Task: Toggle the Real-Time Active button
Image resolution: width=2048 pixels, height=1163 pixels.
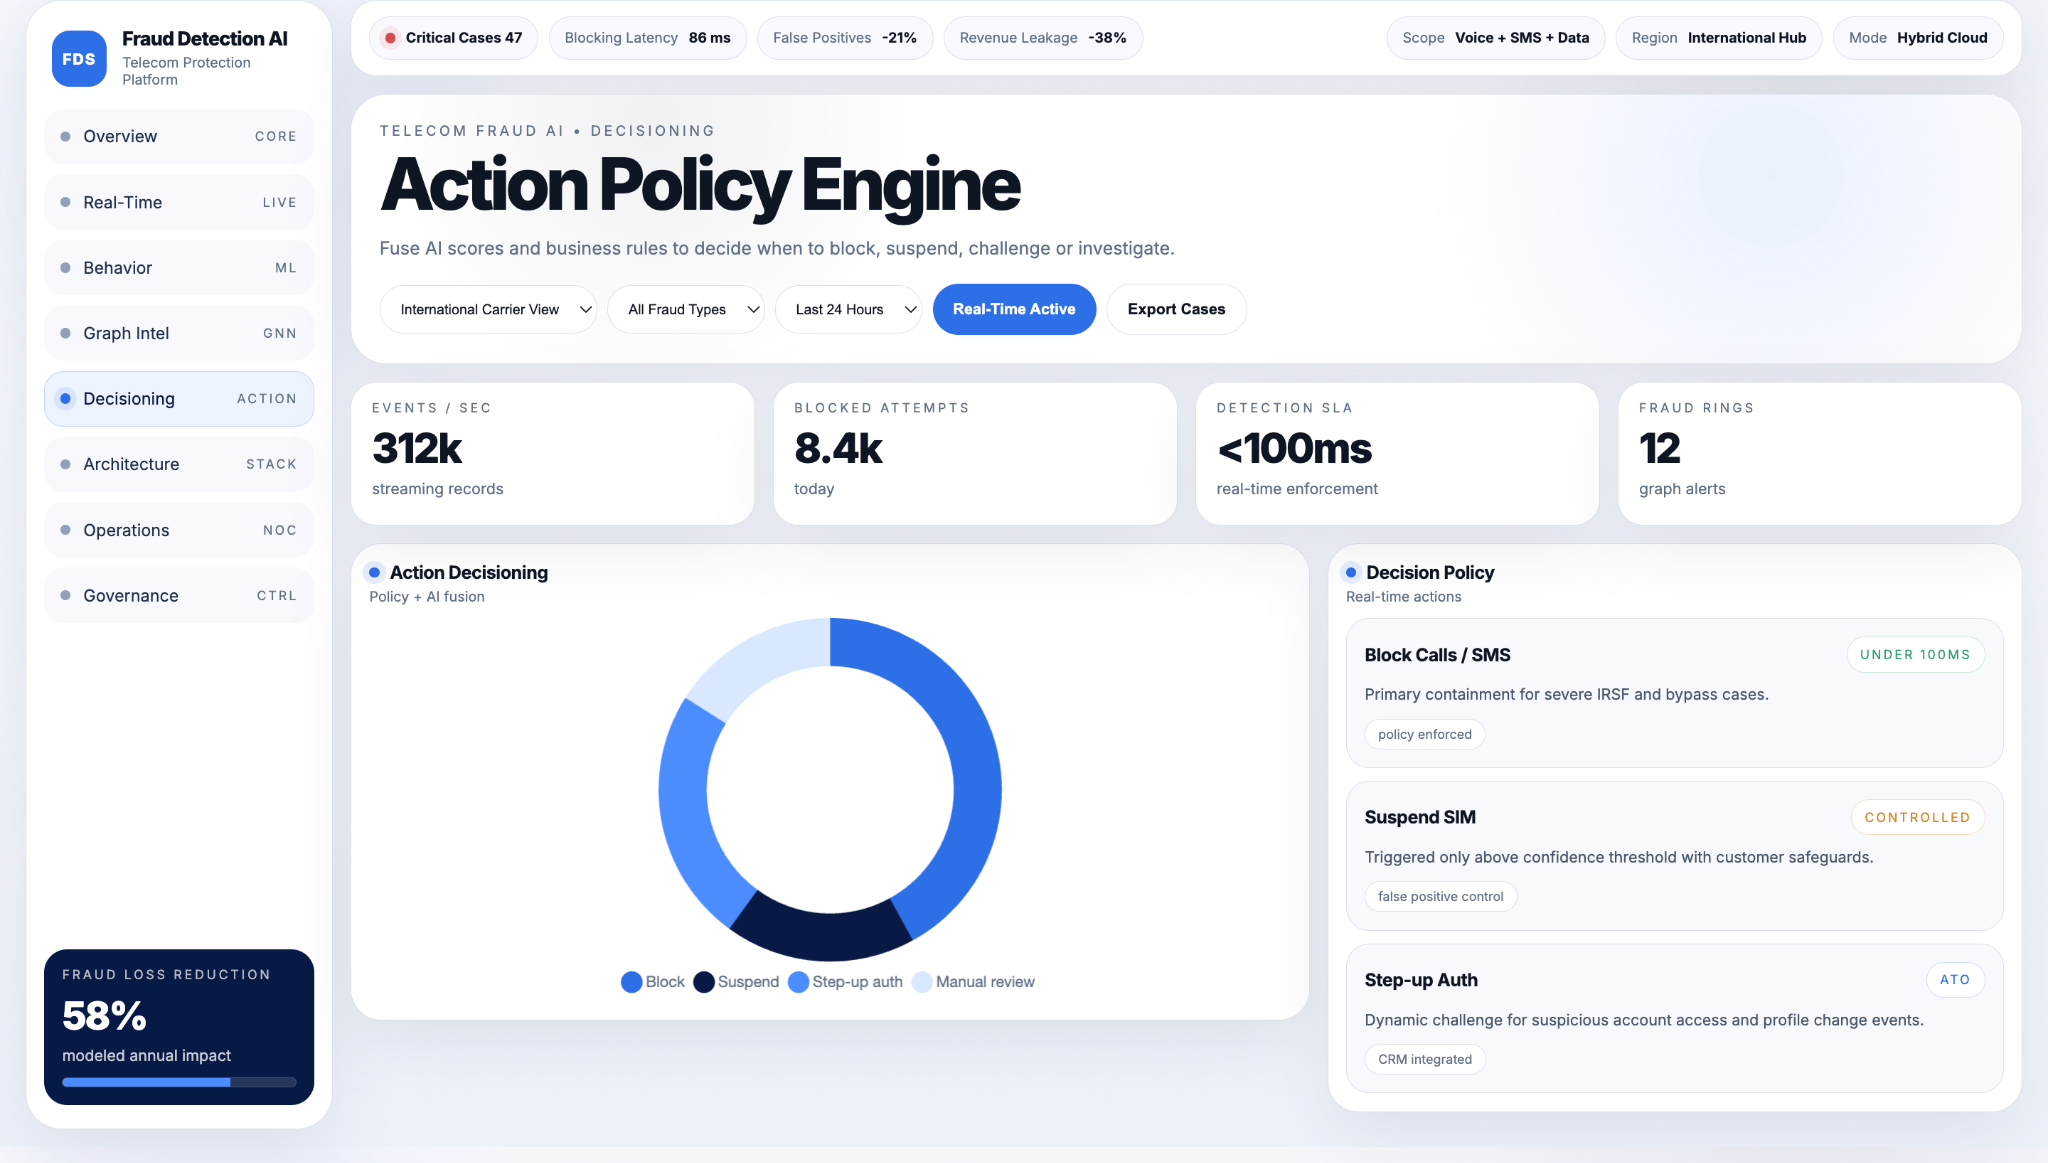Action: point(1014,309)
